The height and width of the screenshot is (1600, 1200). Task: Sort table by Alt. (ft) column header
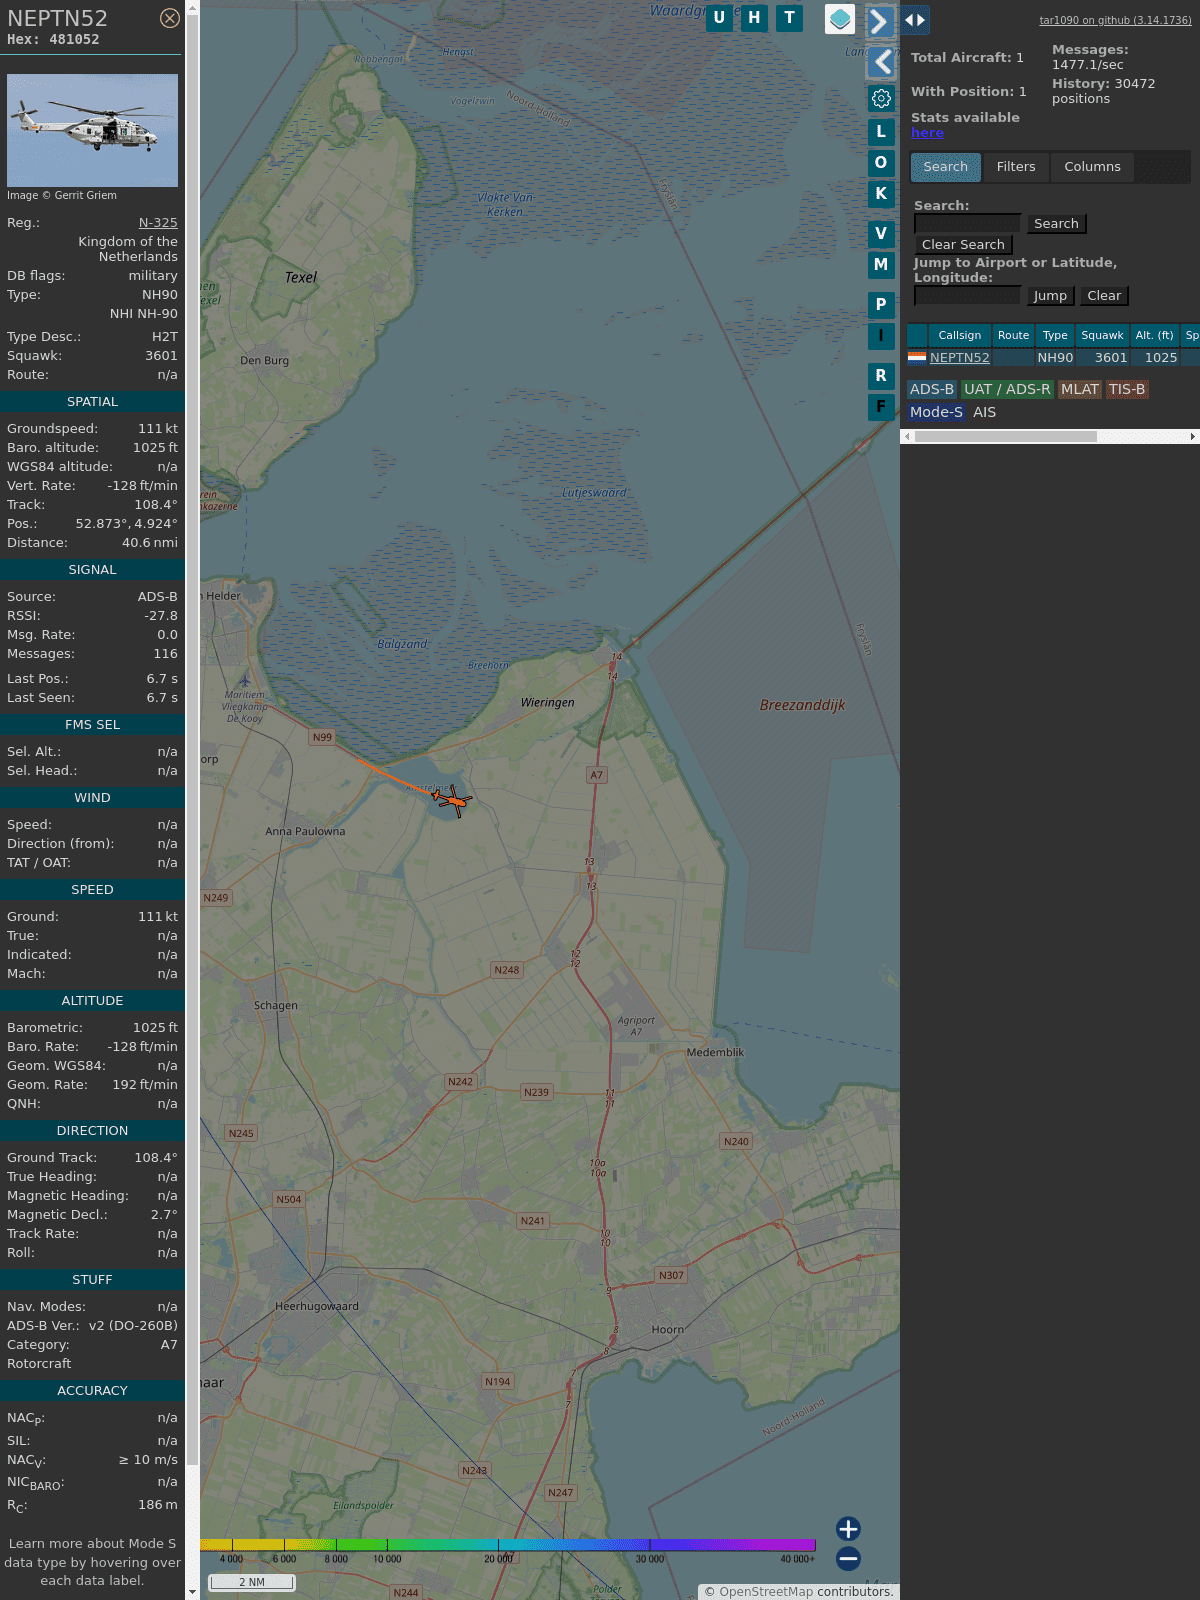1154,336
